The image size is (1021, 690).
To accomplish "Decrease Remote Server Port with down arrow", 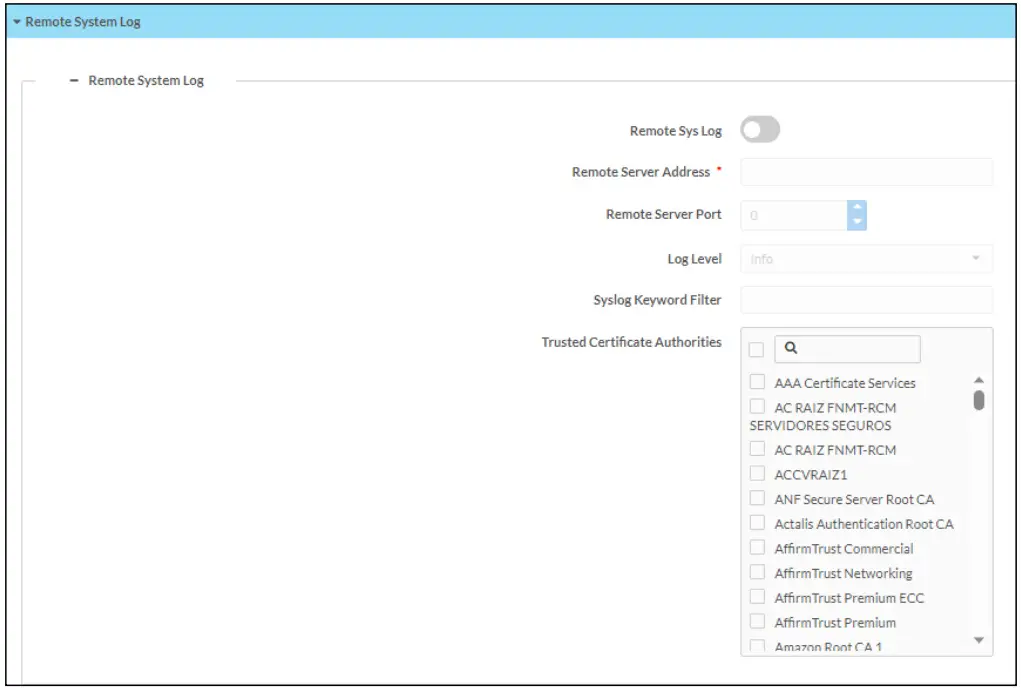I will [857, 222].
